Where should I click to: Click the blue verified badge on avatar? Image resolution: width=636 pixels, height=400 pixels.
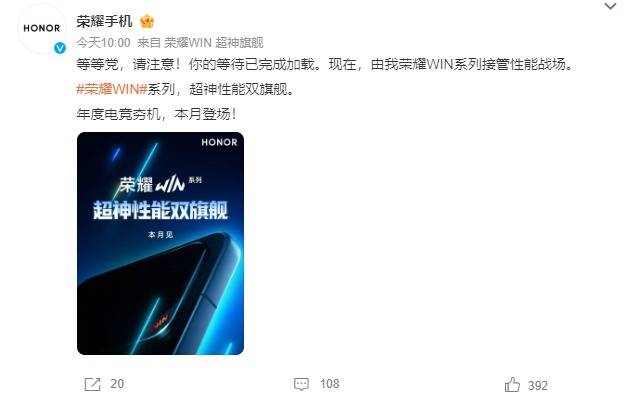point(60,48)
